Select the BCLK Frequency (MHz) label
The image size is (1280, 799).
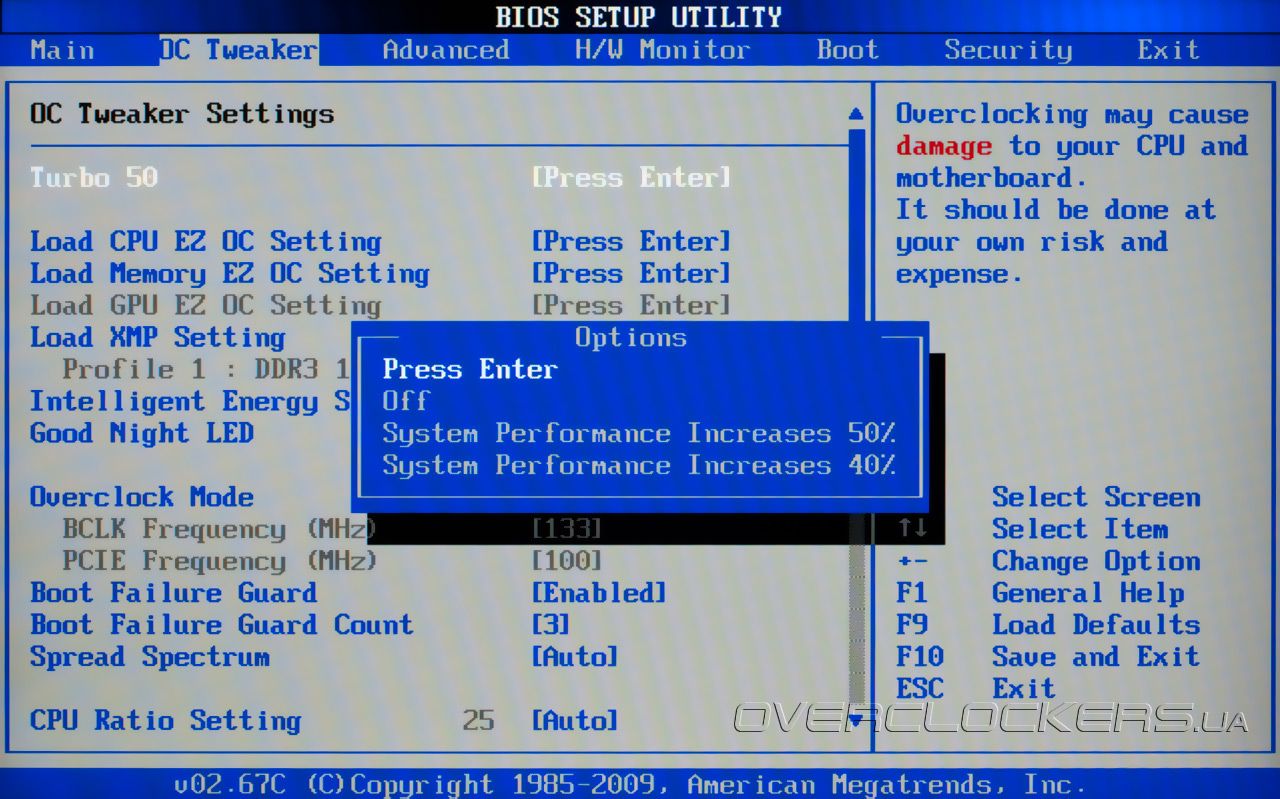219,529
